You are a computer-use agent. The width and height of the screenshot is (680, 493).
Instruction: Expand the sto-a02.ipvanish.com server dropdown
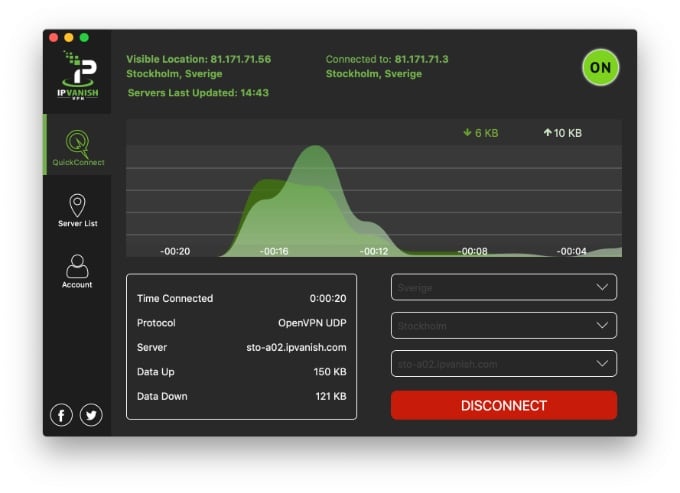(x=503, y=363)
